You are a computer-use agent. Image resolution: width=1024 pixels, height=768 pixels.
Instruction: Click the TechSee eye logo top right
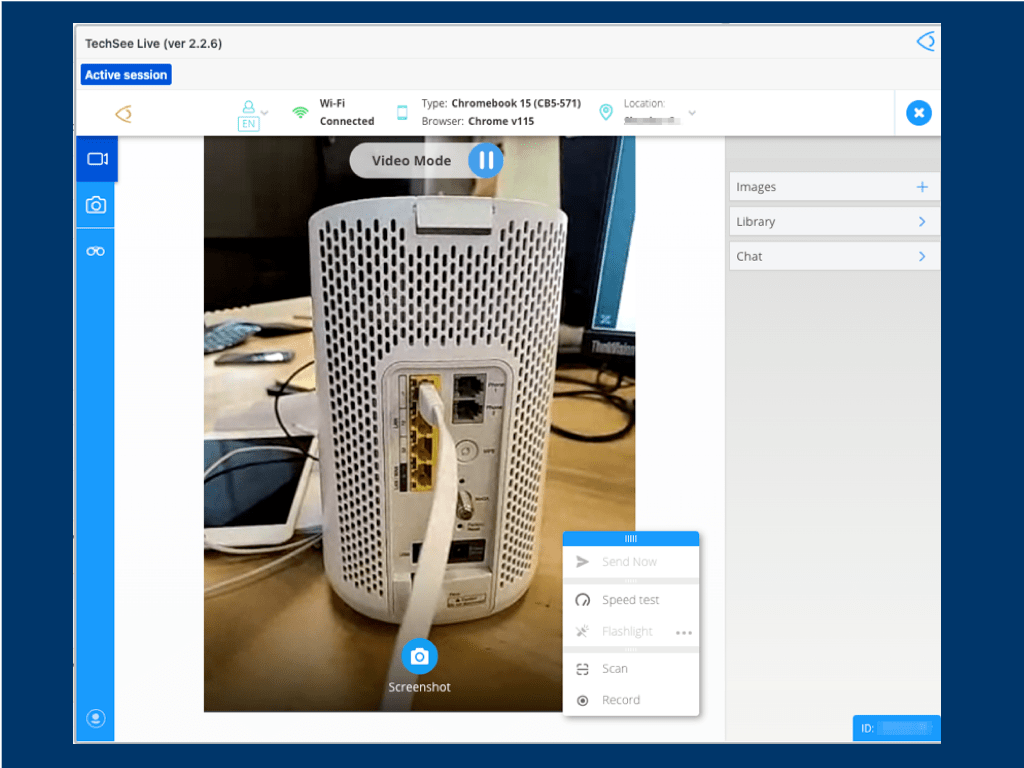point(925,42)
